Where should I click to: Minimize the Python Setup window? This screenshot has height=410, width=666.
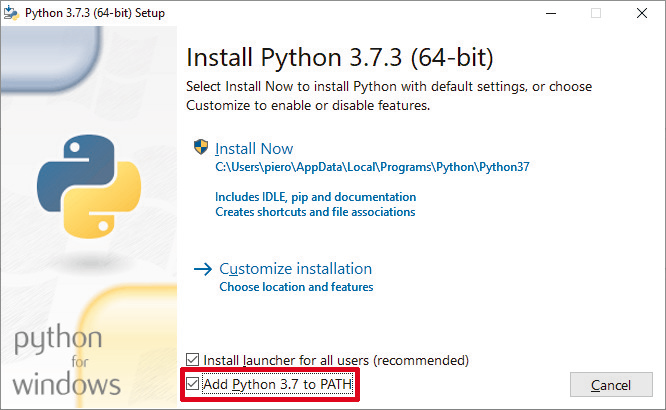click(551, 13)
